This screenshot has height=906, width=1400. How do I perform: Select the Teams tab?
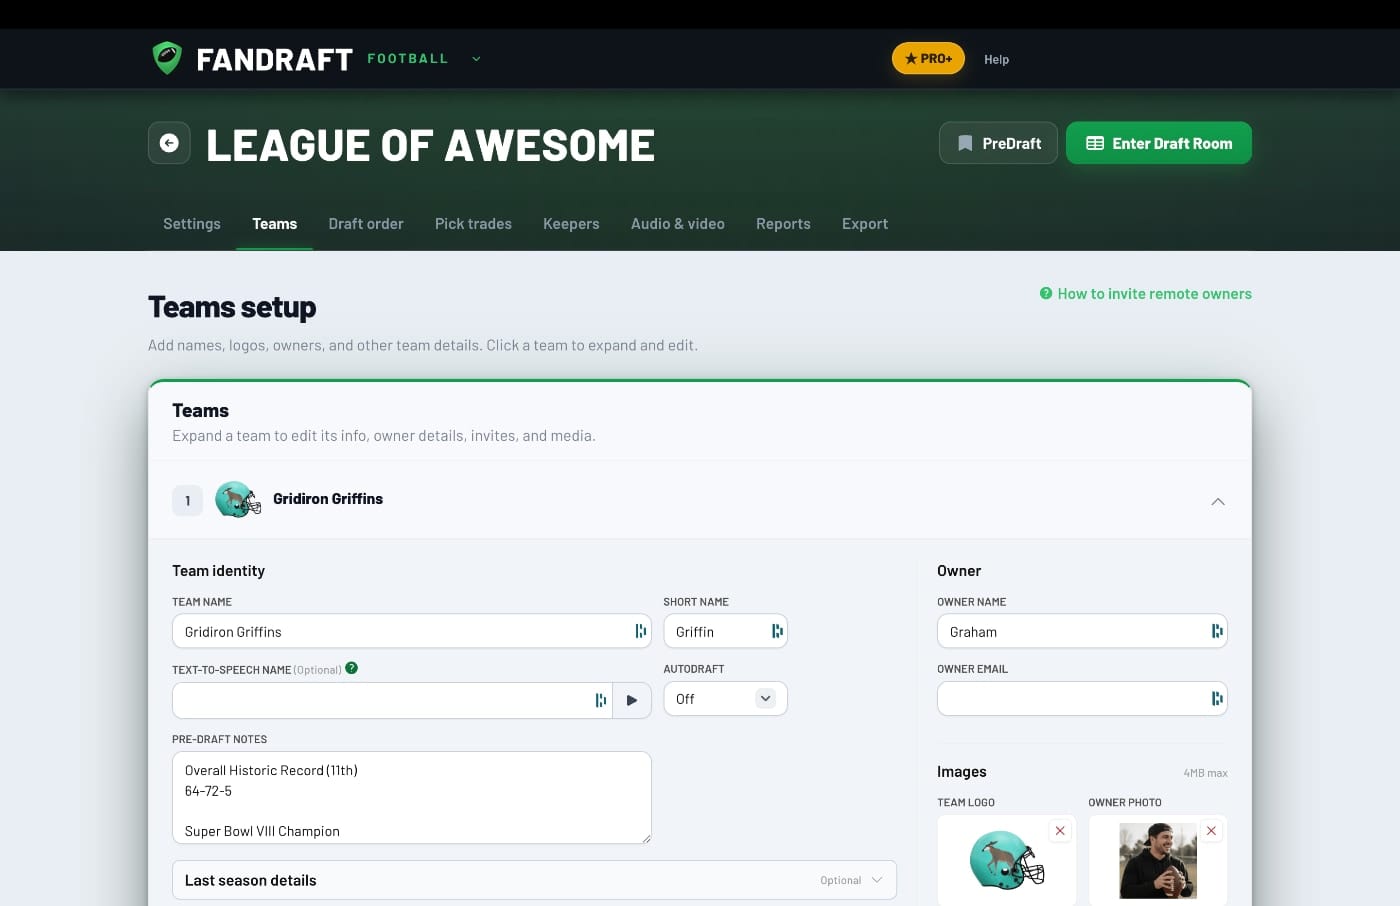click(274, 224)
